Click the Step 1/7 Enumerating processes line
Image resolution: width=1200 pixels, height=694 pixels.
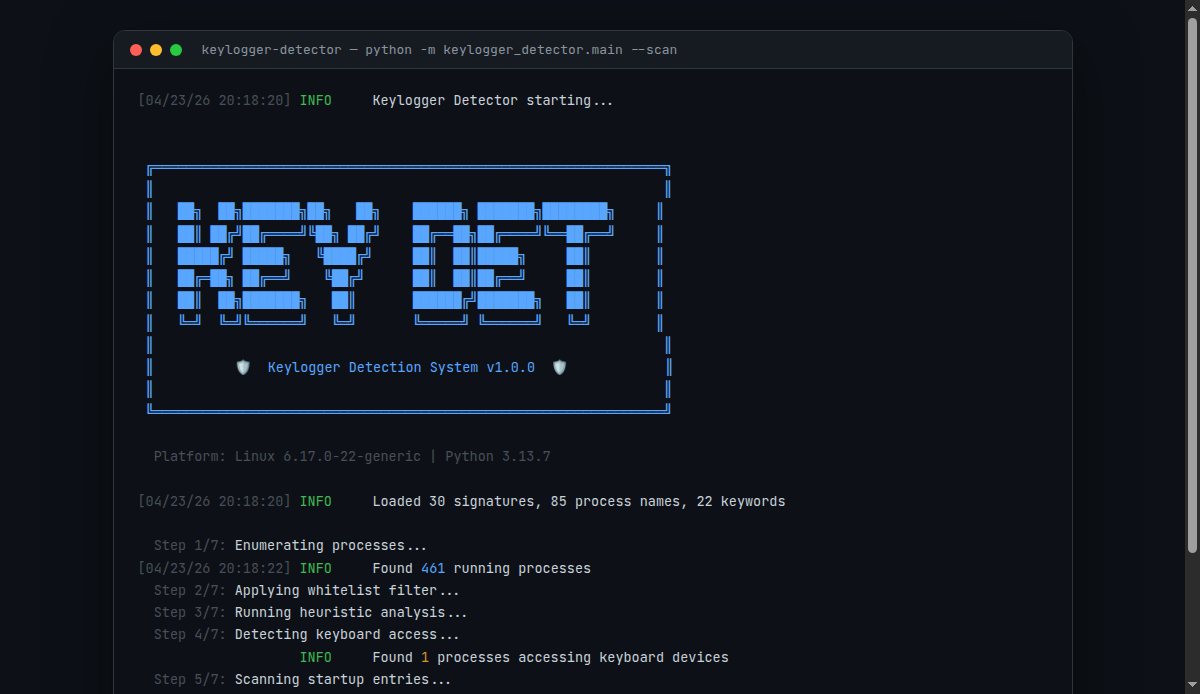pyautogui.click(x=290, y=545)
